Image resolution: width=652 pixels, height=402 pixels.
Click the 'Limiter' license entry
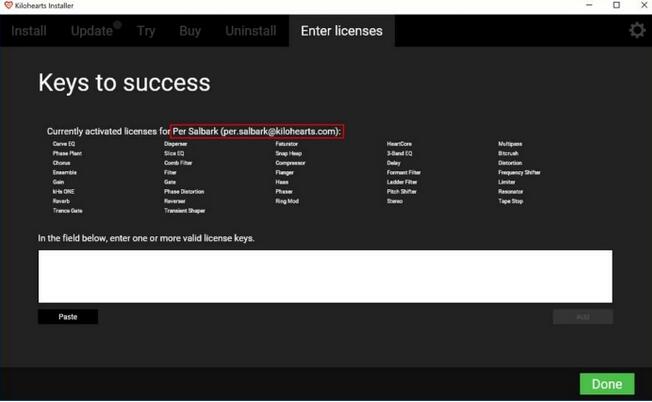tap(507, 182)
